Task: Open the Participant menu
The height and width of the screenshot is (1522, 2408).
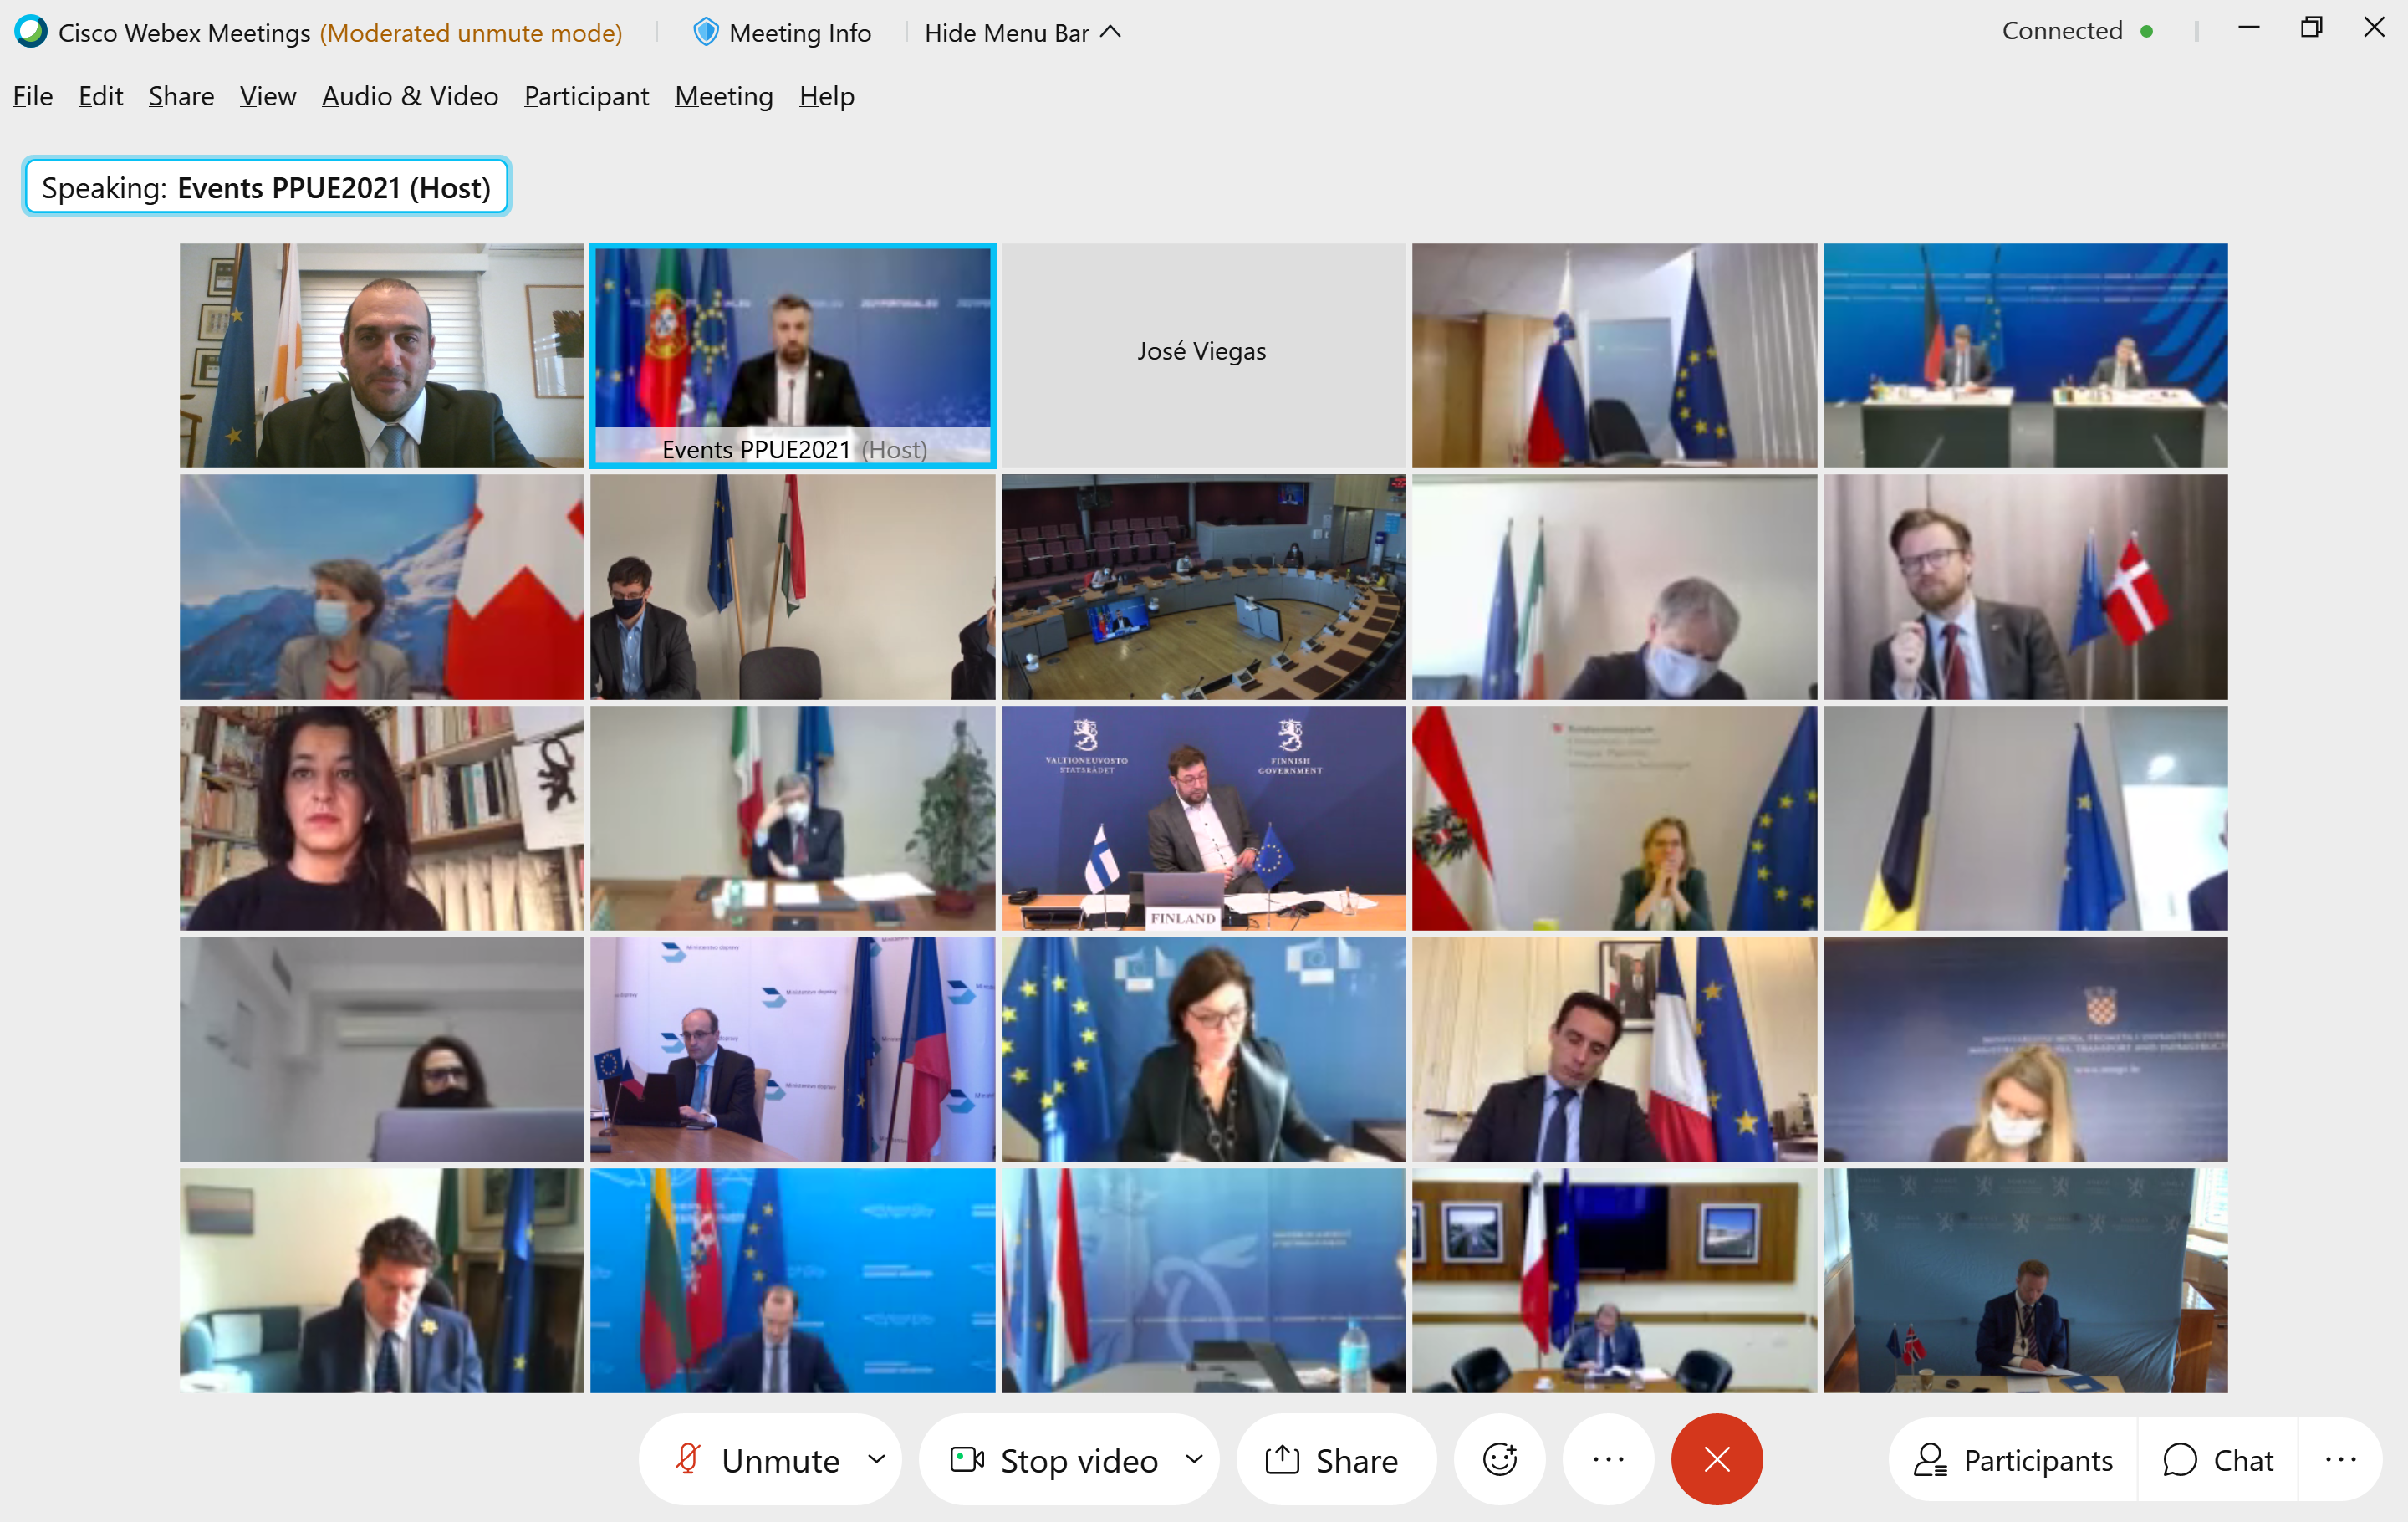Action: click(586, 96)
